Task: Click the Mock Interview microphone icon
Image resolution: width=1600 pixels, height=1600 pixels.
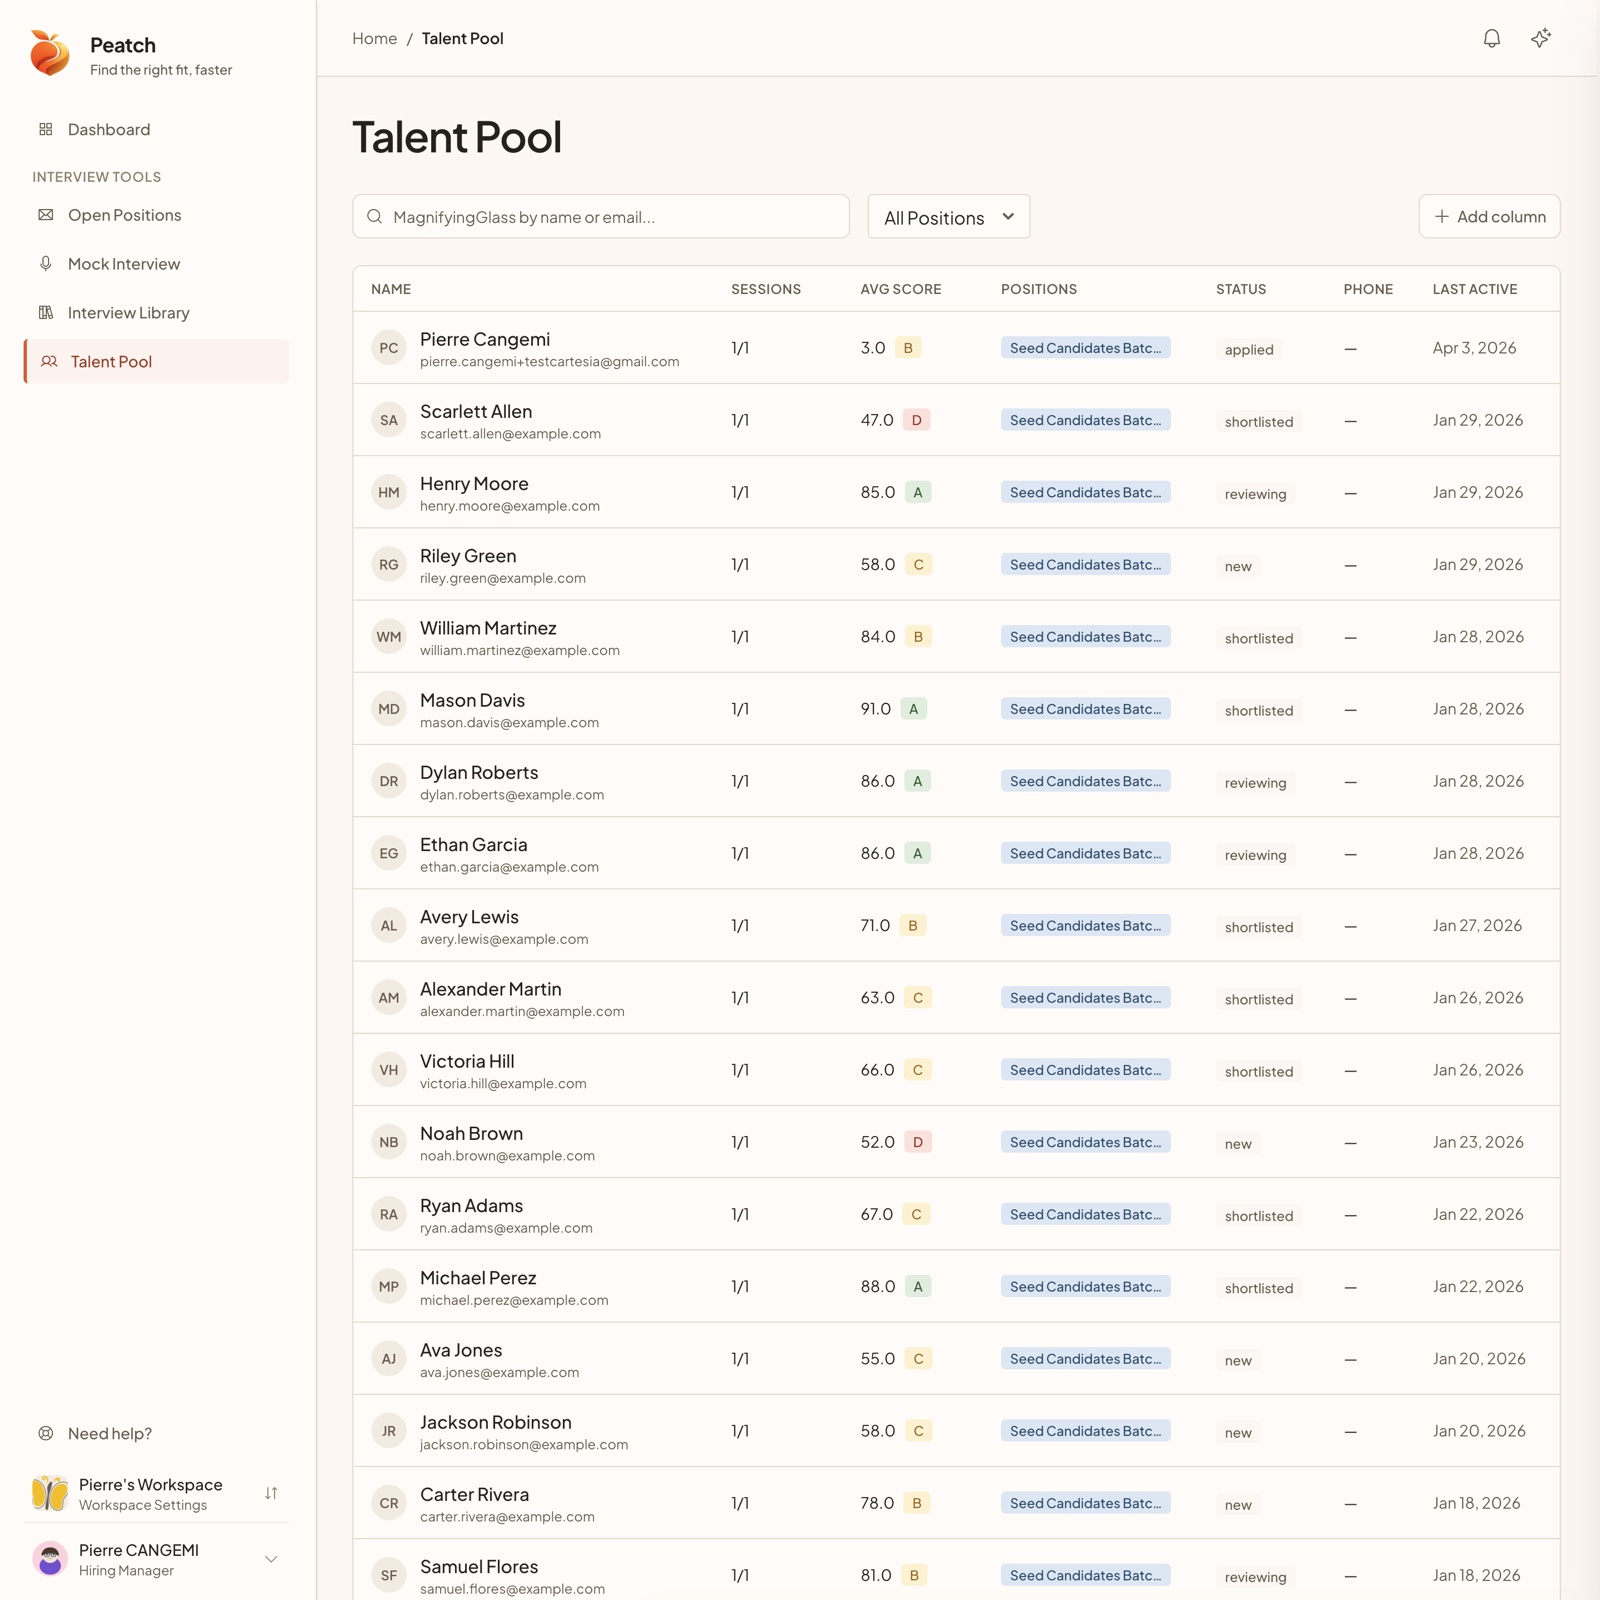Action: 46,264
